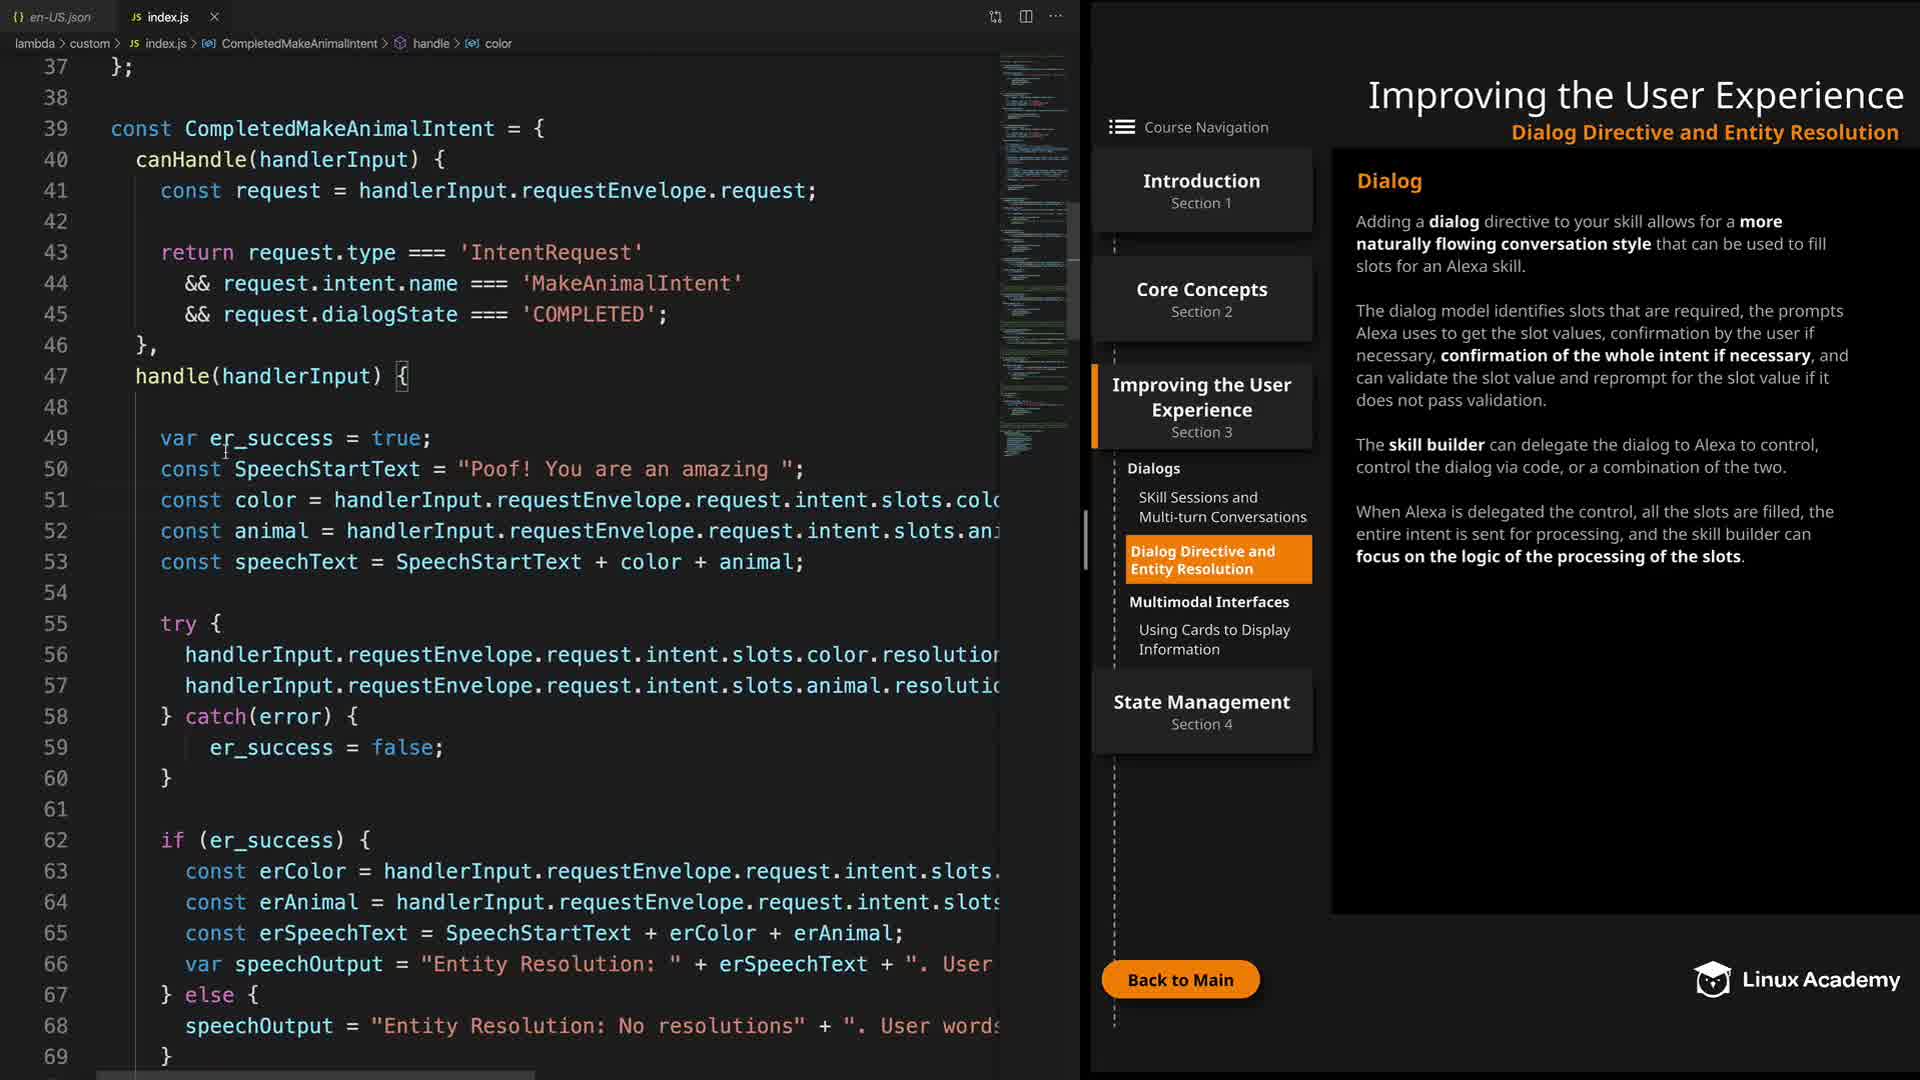Click the code minimap overview
1920x1080 pixels.
click(1033, 250)
